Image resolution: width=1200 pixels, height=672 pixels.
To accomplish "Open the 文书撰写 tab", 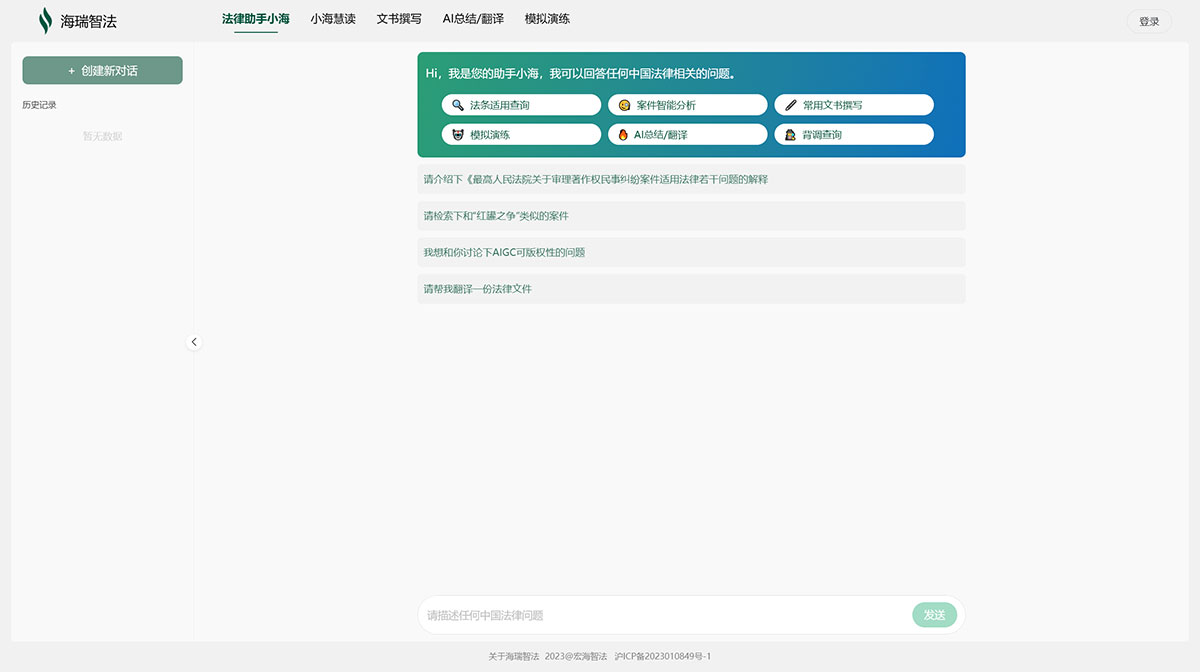I will pos(399,19).
